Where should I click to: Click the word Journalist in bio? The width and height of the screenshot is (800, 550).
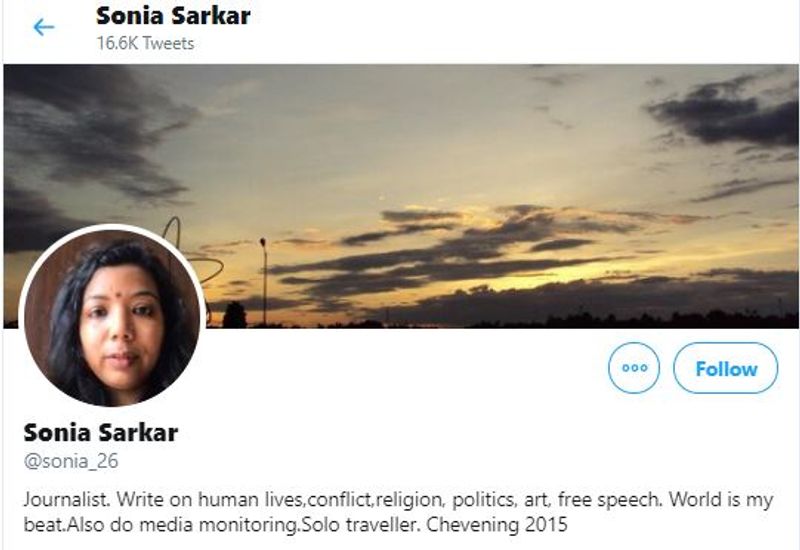pos(66,499)
